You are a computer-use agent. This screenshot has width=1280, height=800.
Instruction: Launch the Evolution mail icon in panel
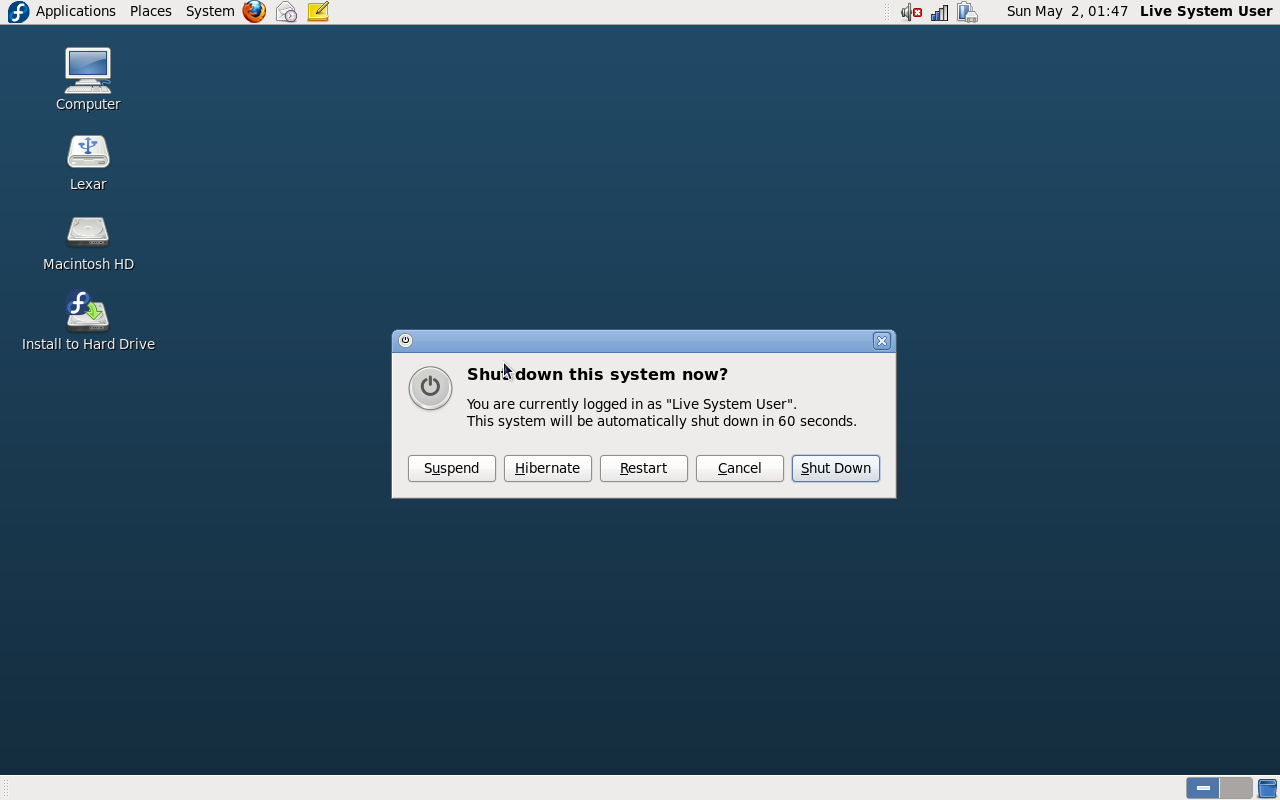(x=286, y=11)
